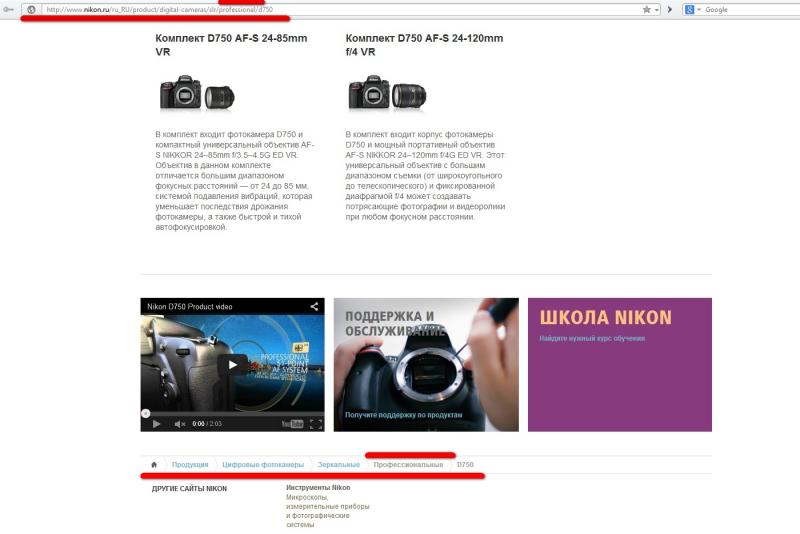Open the bookmark star dropdown arrow
Image resolution: width=800 pixels, height=534 pixels.
[x=657, y=10]
